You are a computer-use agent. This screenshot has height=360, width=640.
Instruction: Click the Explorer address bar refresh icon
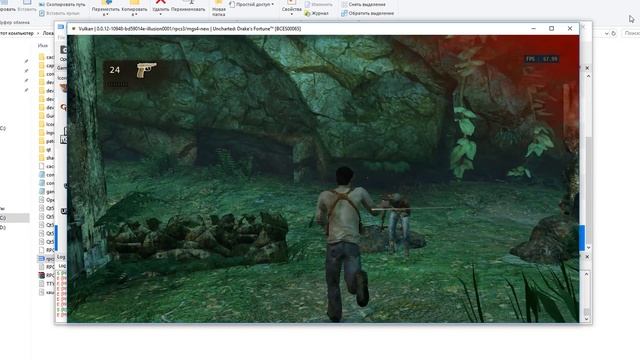(613, 33)
